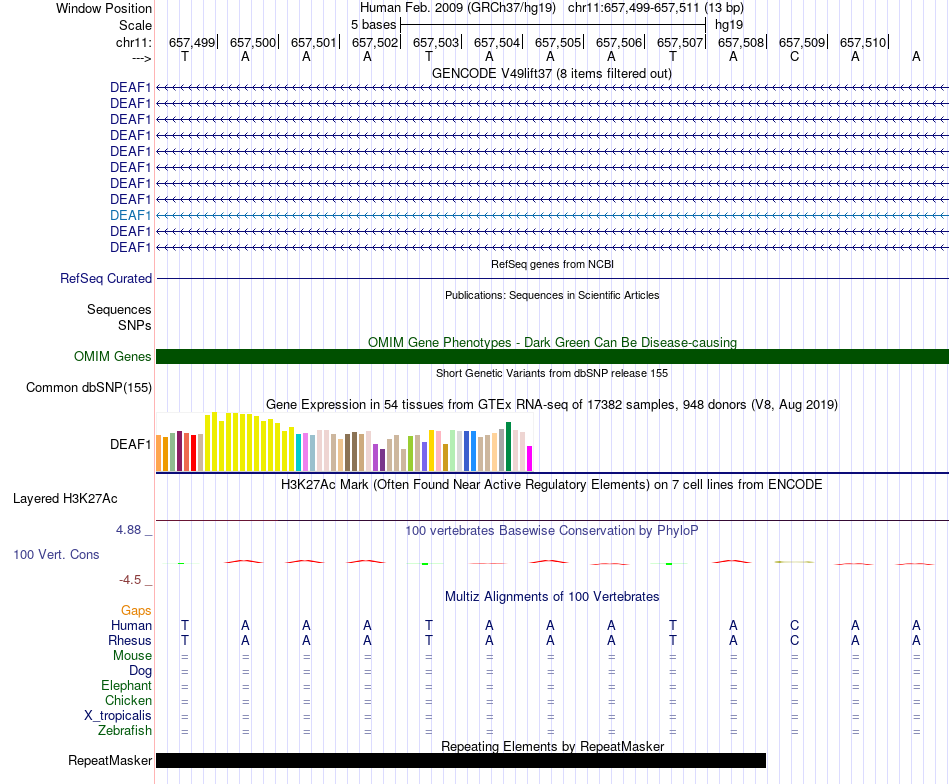Click the Human alignment row label

131,625
